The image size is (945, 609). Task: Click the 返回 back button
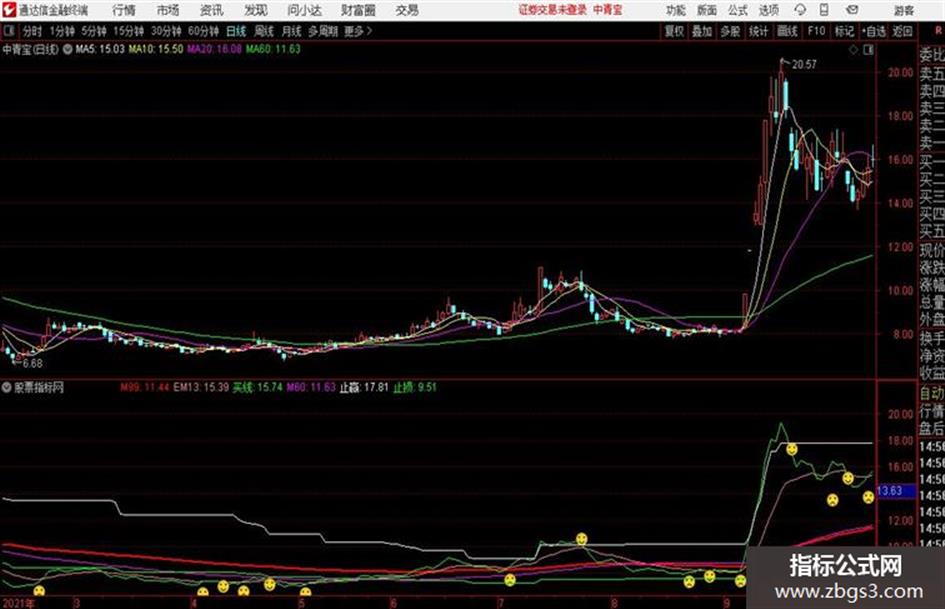point(902,31)
